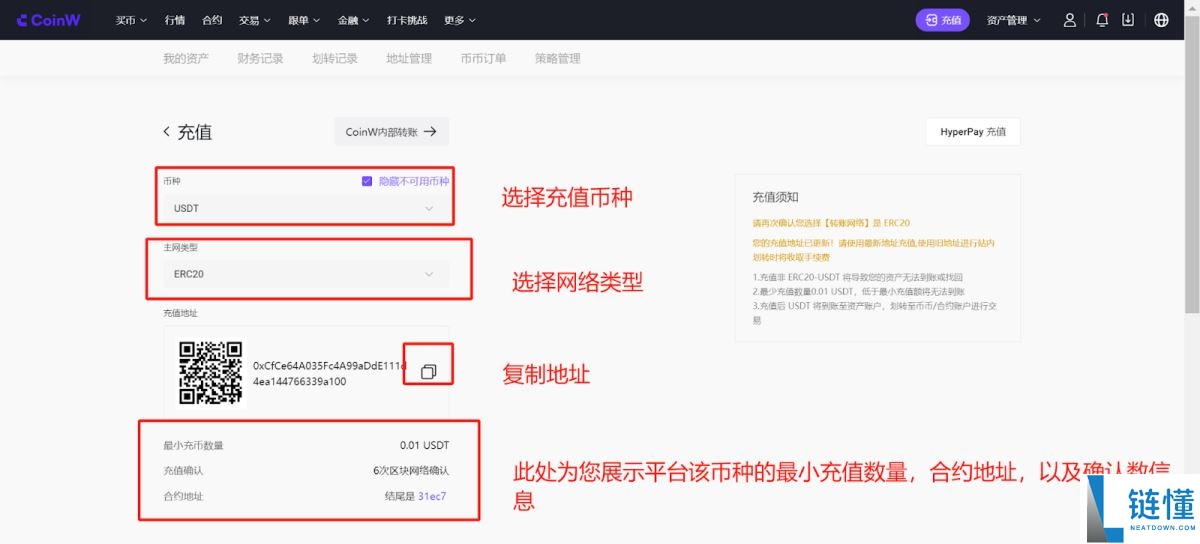Expand the 资产管理 menu
The height and width of the screenshot is (544, 1200).
(1014, 20)
